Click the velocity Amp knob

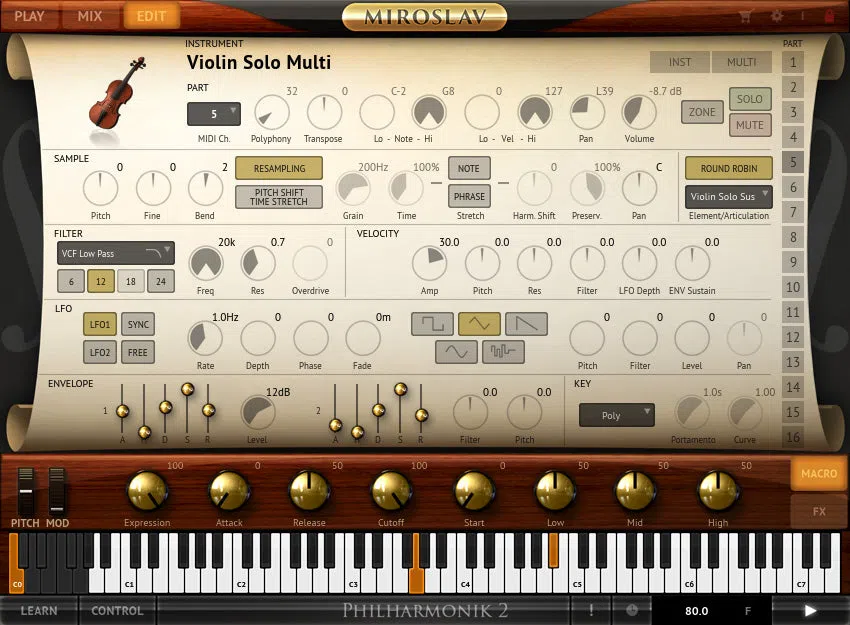(x=429, y=264)
